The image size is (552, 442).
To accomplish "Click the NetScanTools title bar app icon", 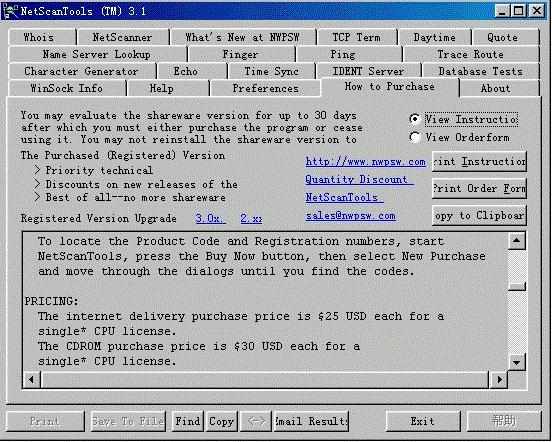I will [10, 11].
